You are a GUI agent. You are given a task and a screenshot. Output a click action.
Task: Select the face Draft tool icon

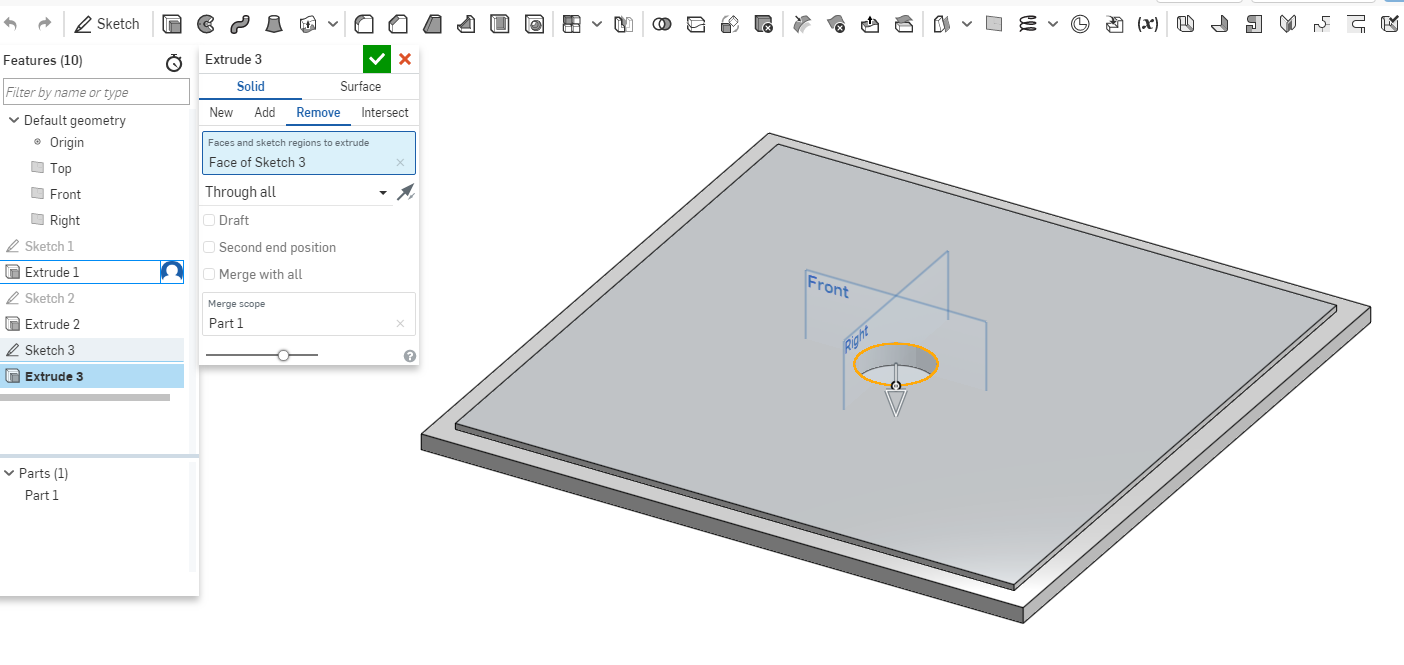433,24
